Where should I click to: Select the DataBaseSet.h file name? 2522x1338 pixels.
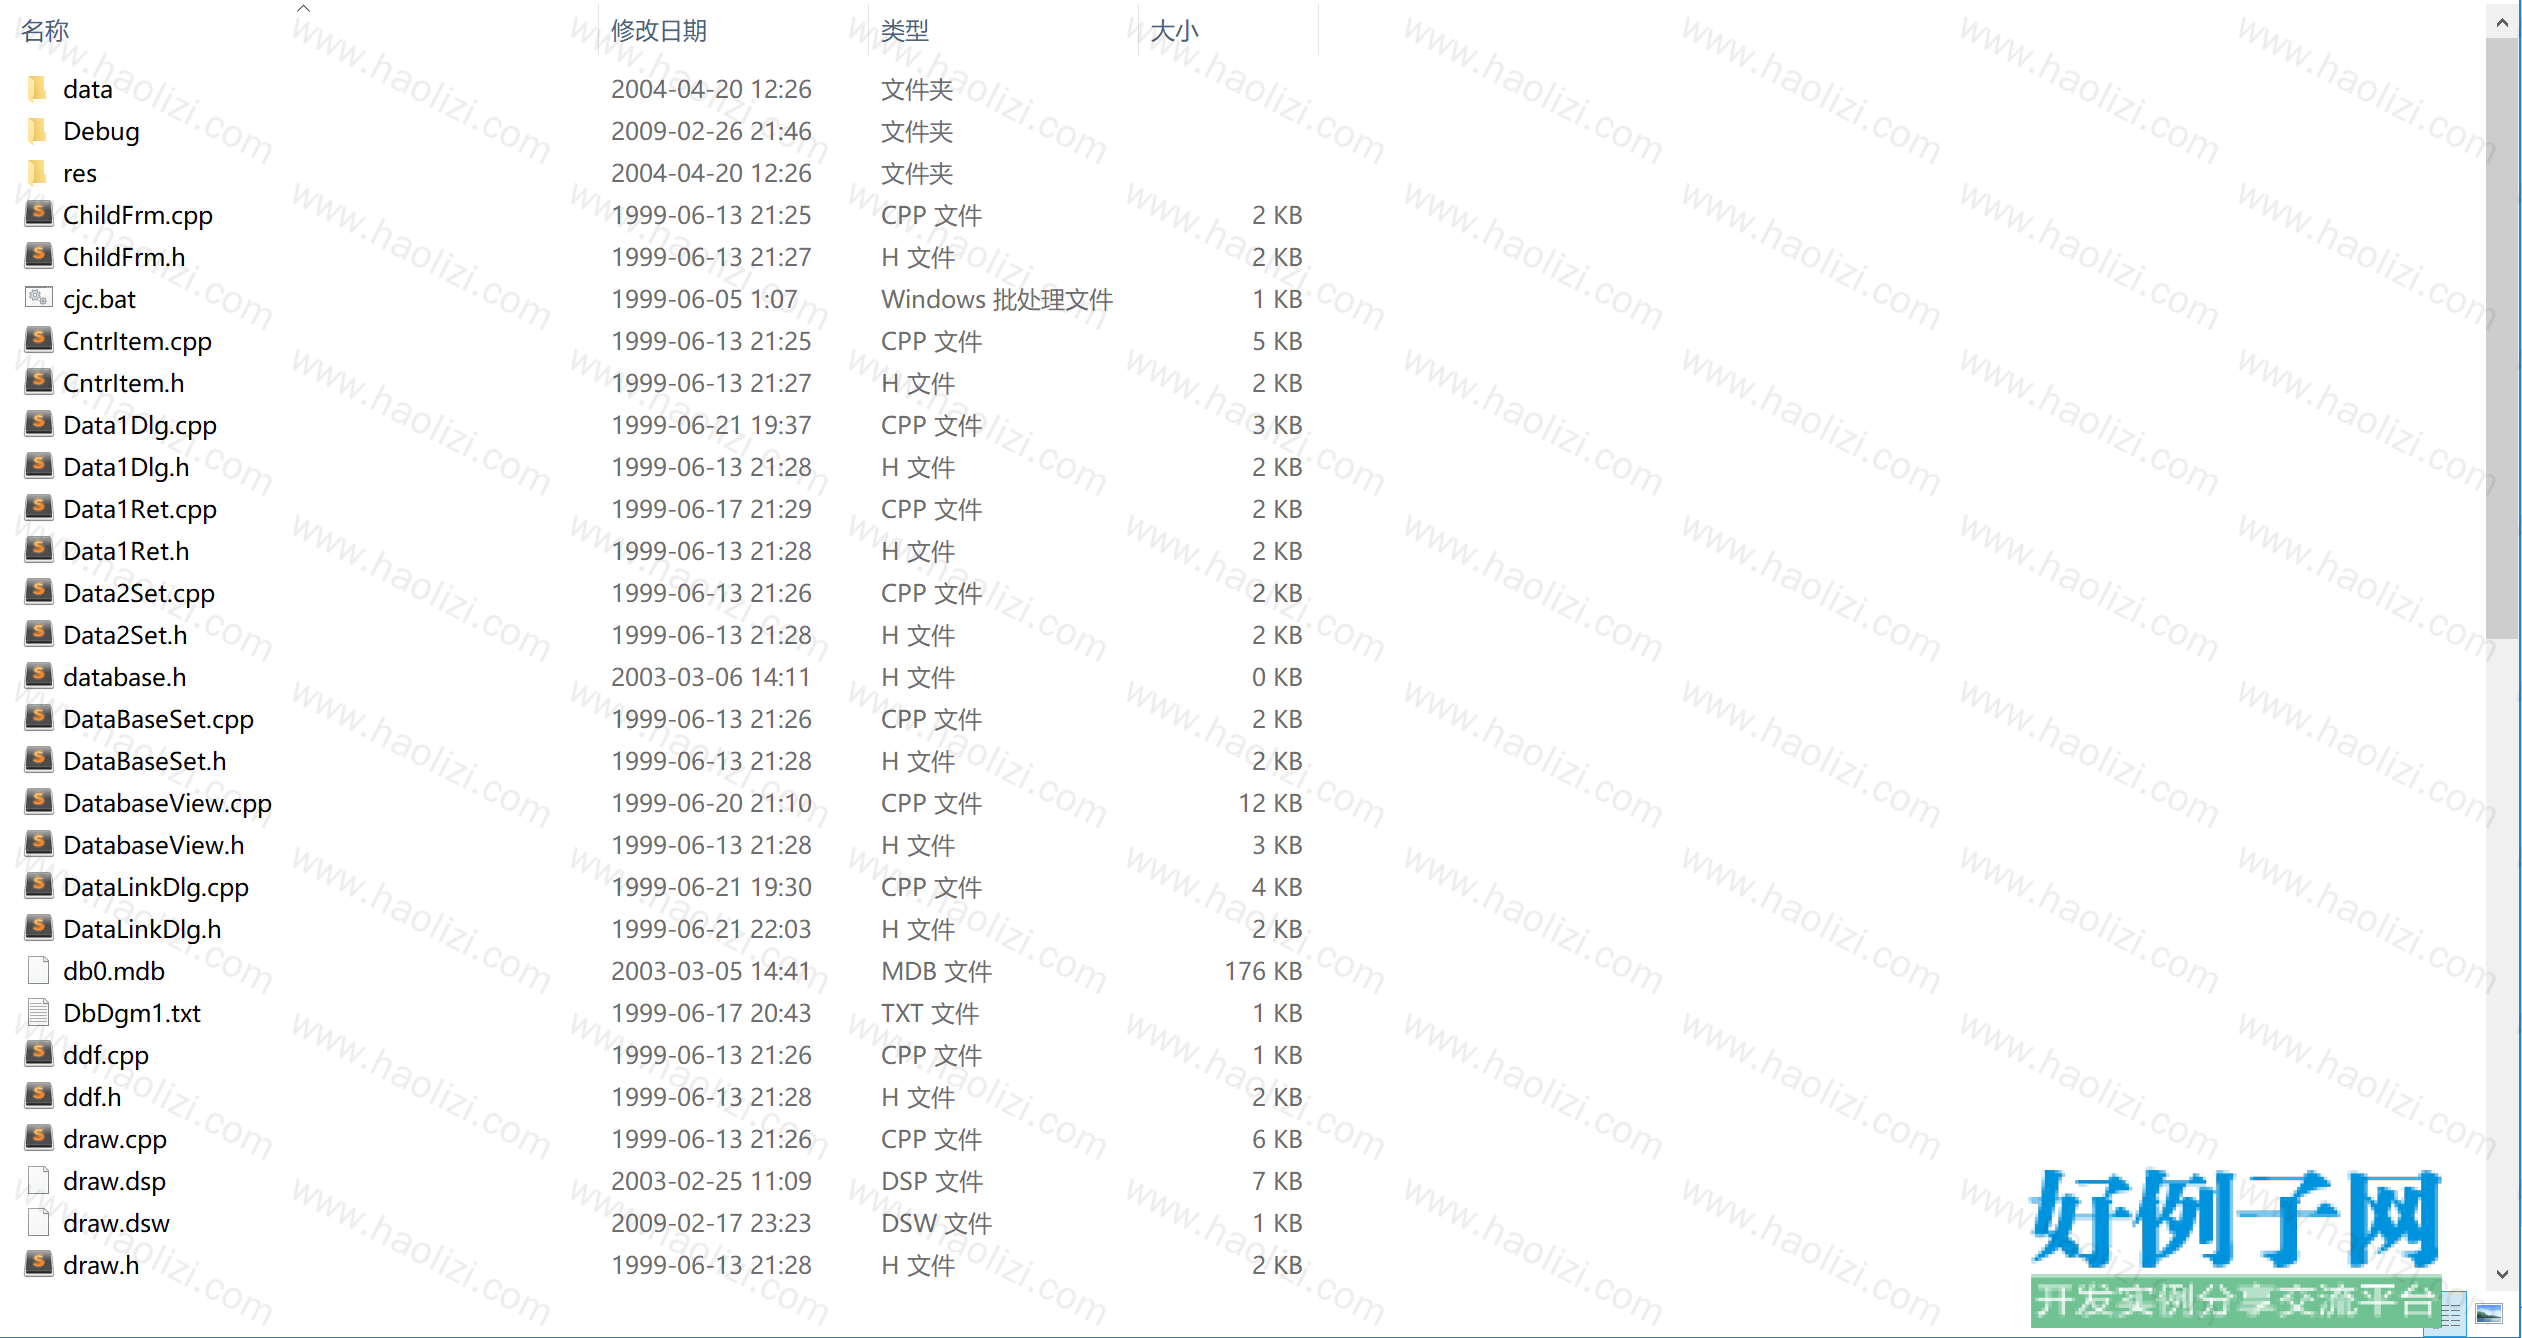[144, 761]
